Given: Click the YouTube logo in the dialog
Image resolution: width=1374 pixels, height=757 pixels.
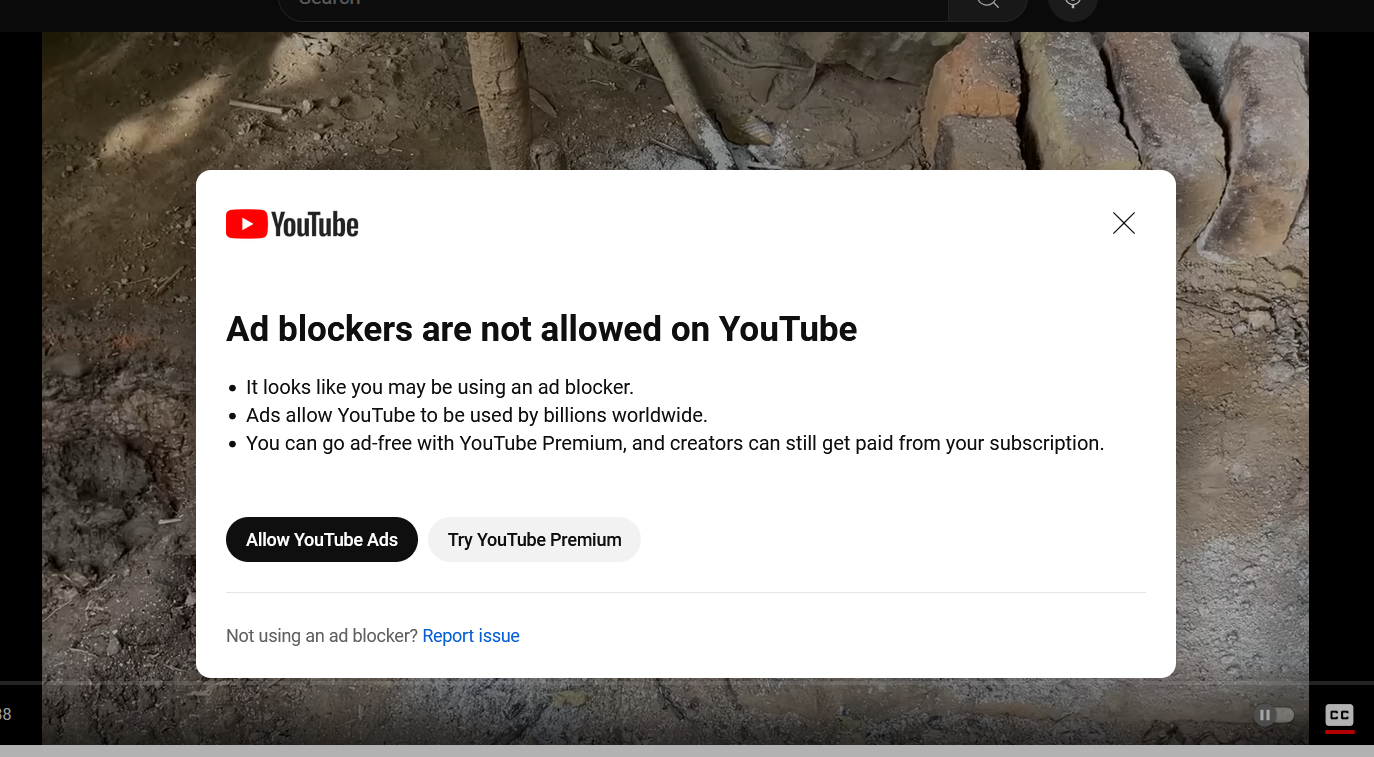Looking at the screenshot, I should (x=292, y=224).
